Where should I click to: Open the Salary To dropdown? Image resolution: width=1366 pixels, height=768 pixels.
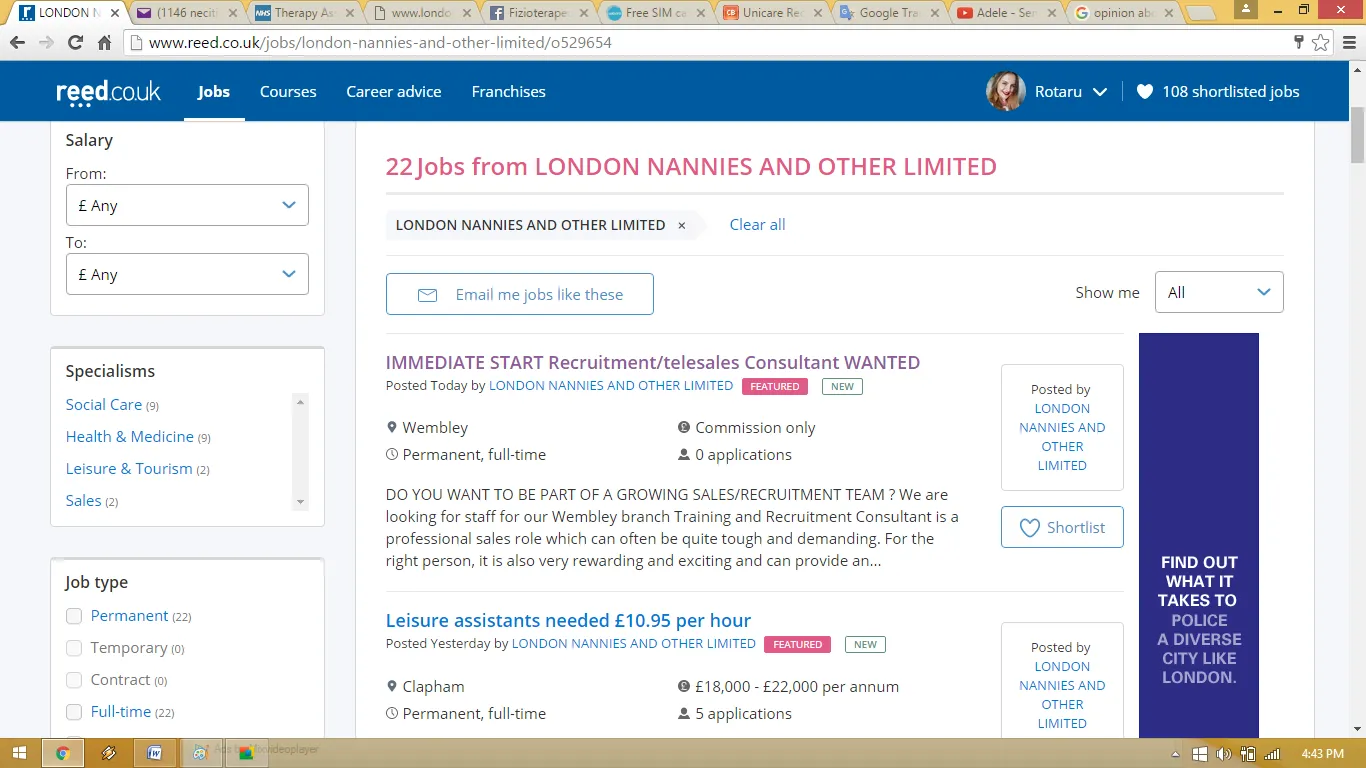[187, 274]
